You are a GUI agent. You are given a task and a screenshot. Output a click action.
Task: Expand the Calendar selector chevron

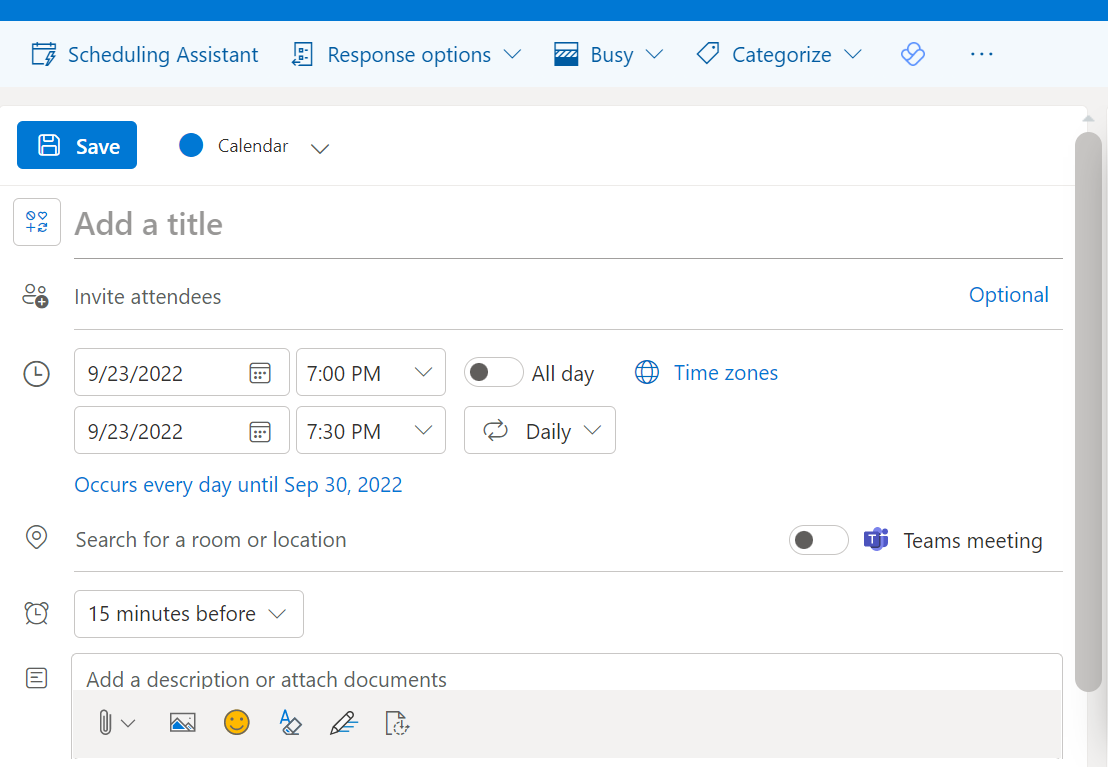[x=320, y=147]
